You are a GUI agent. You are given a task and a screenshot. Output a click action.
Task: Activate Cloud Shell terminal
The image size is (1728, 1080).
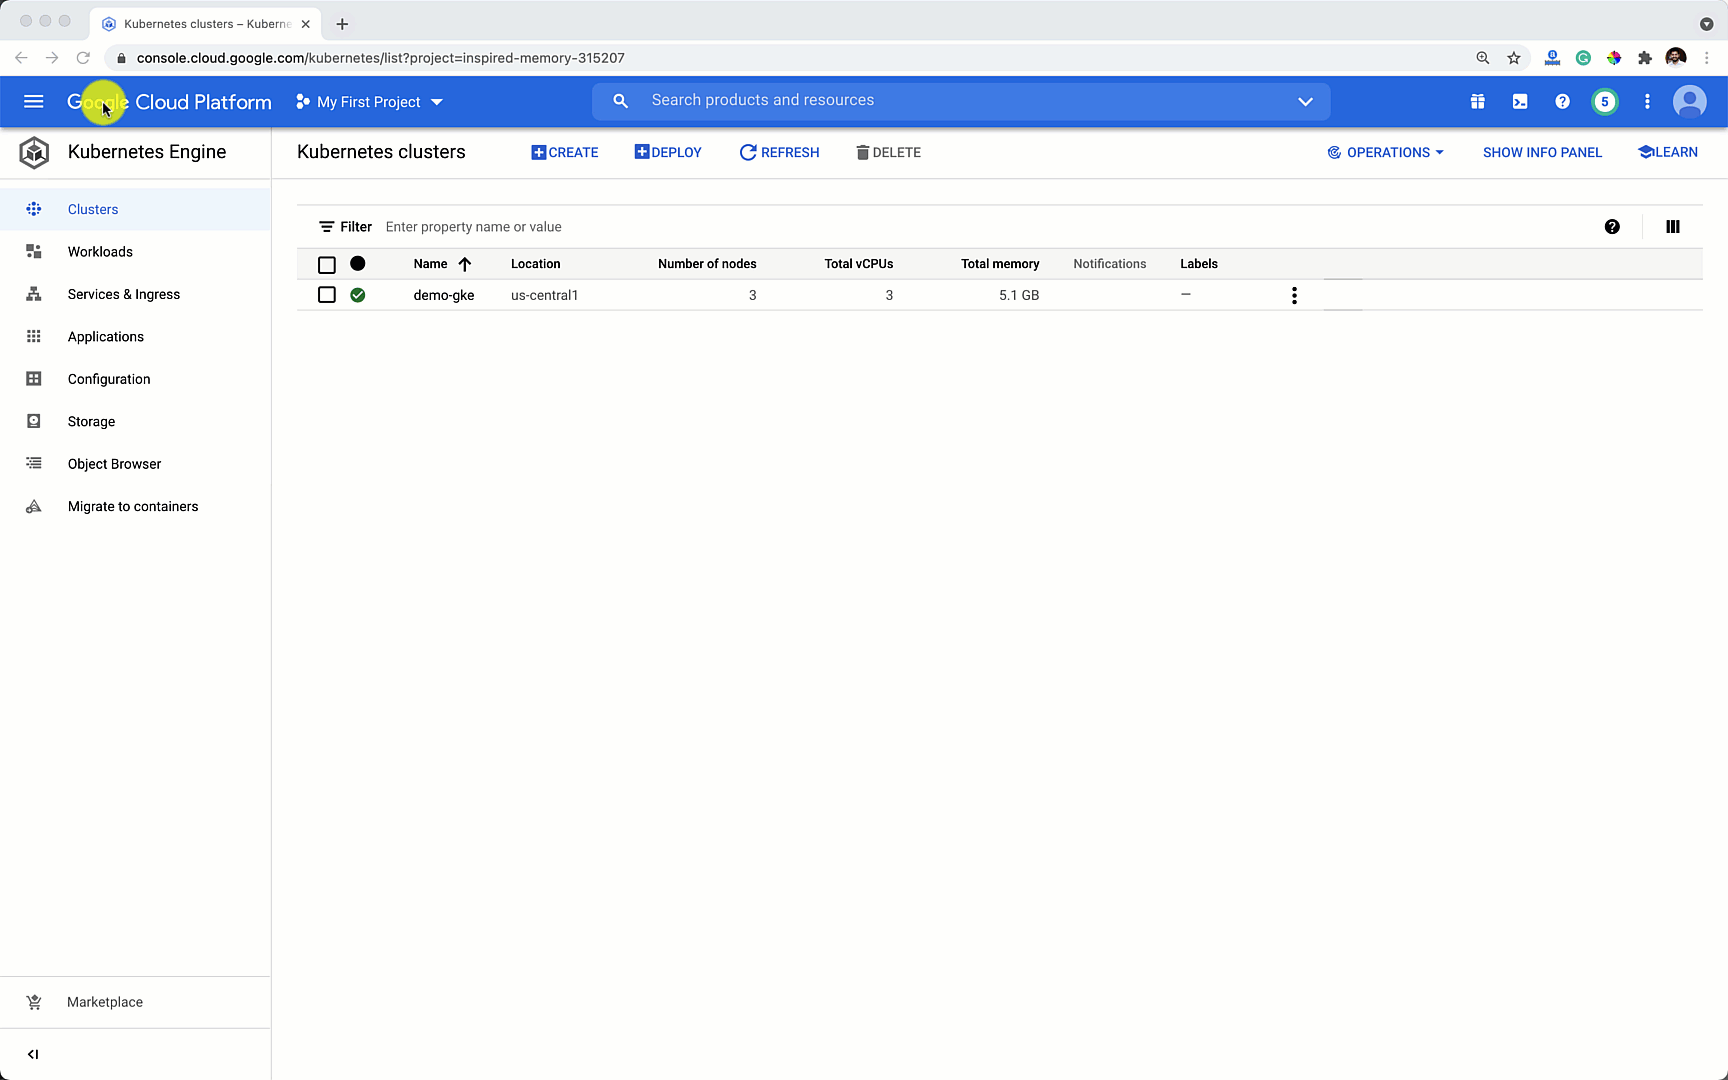(1519, 101)
